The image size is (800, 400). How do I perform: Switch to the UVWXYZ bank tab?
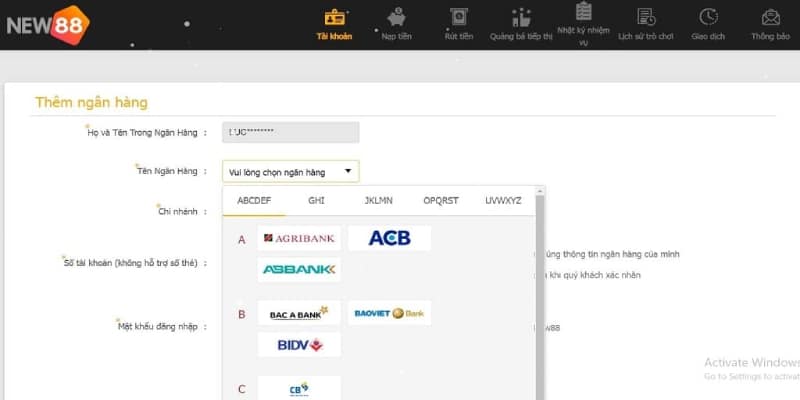click(x=503, y=201)
